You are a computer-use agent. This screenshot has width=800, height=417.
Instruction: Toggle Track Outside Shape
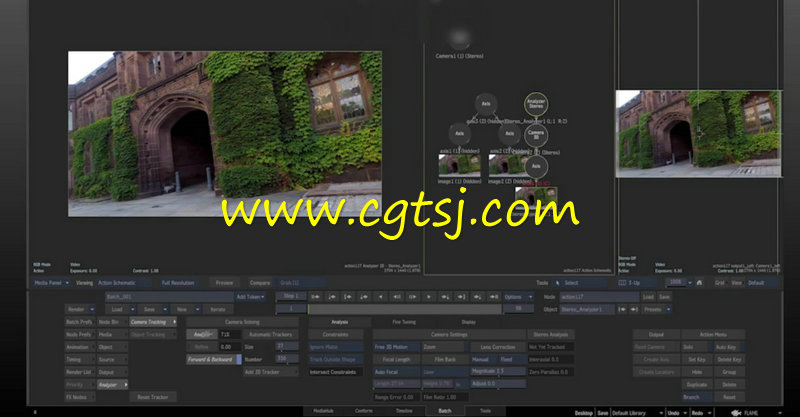tap(336, 359)
